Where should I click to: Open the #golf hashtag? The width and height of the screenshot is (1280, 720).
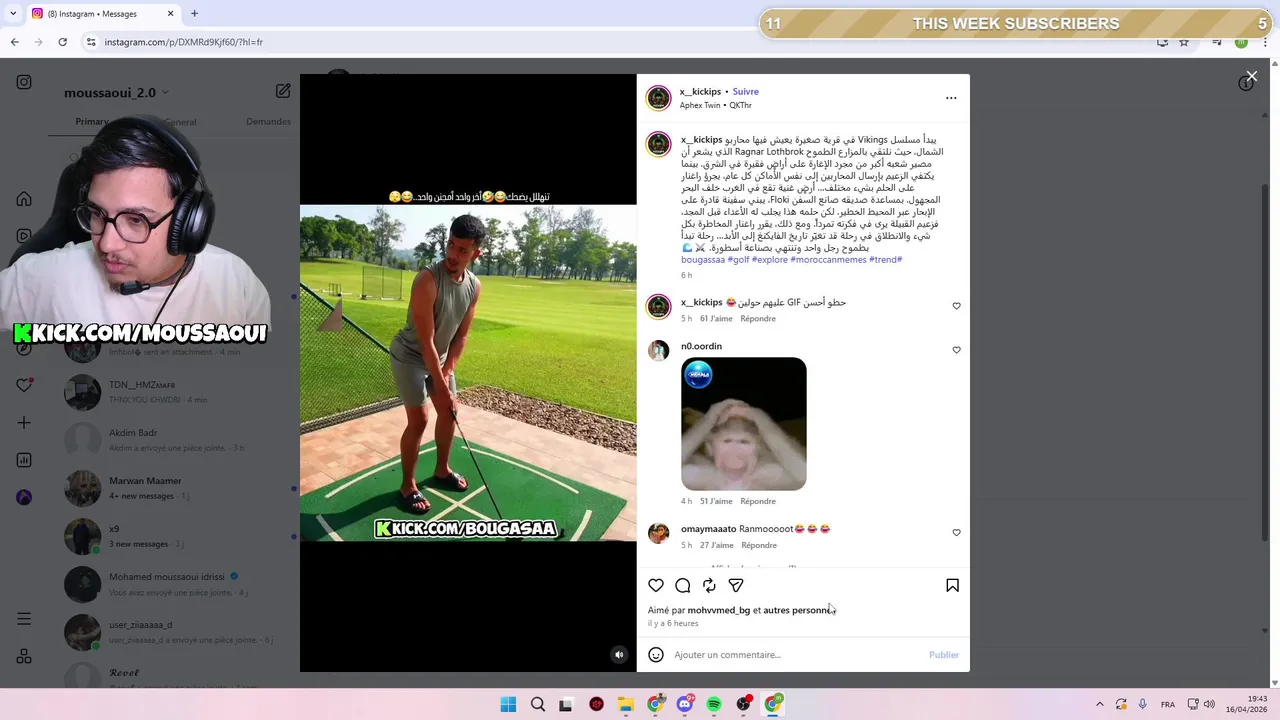738,260
